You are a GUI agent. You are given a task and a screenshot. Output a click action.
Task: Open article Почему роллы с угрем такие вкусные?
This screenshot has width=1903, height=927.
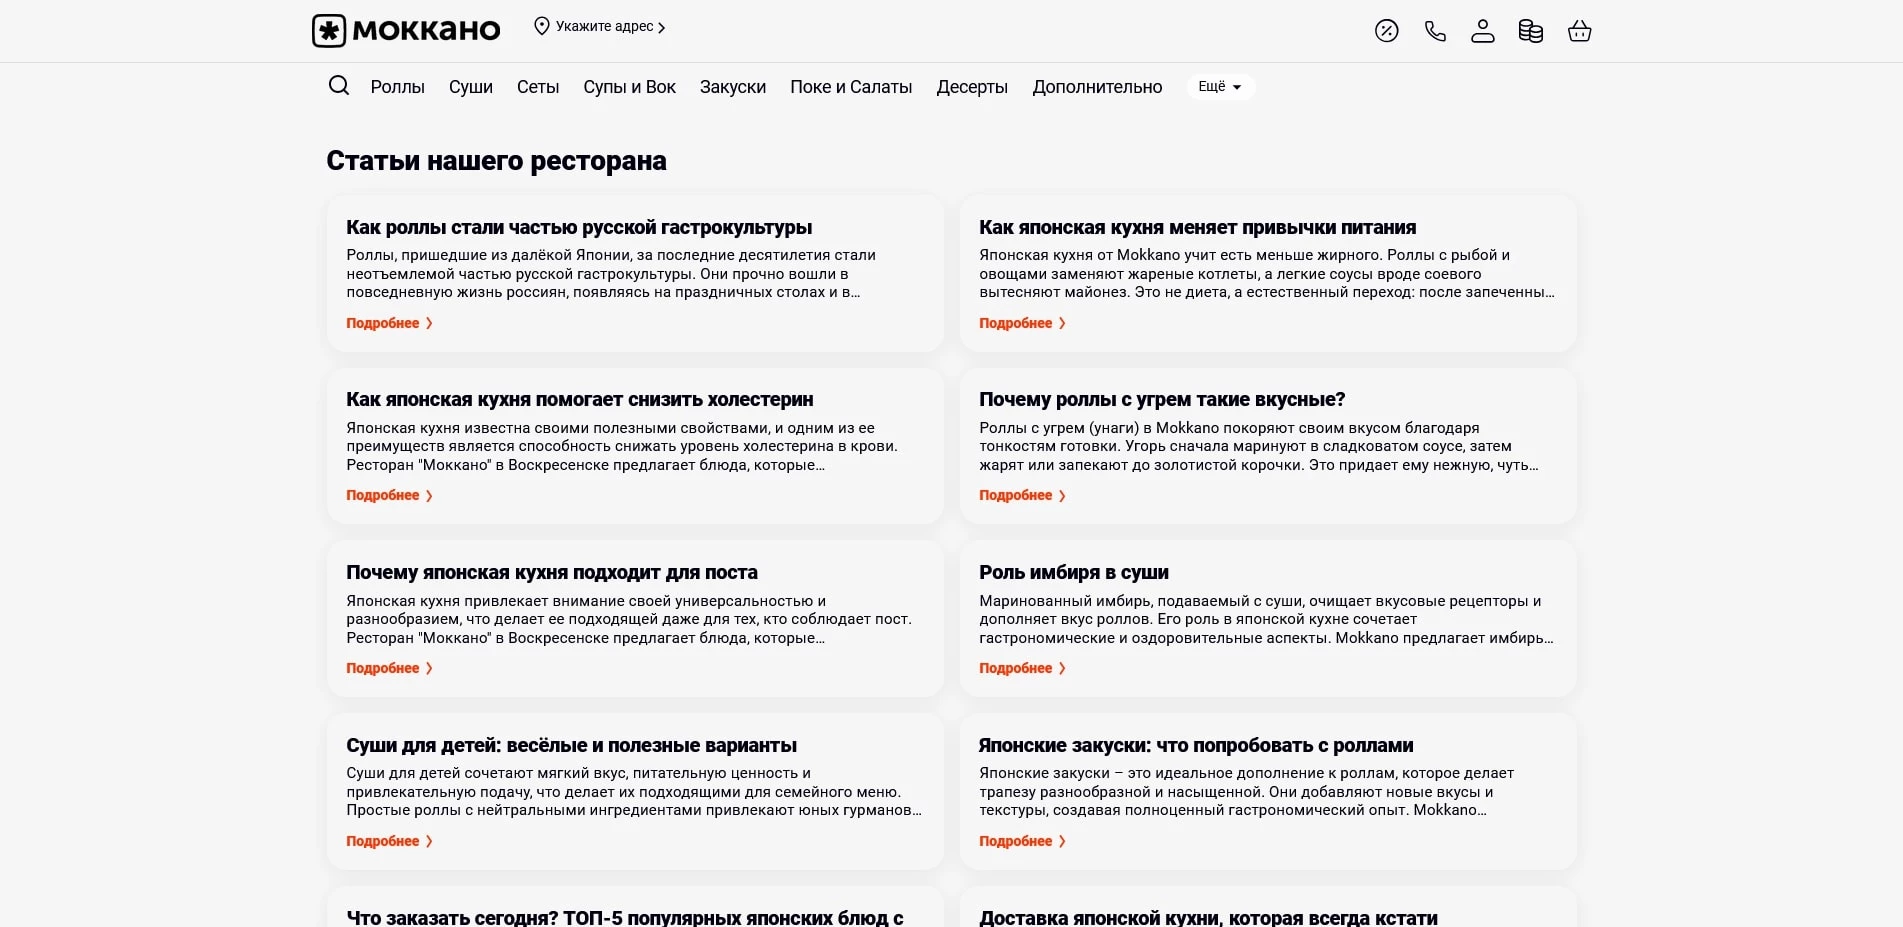tap(1162, 400)
